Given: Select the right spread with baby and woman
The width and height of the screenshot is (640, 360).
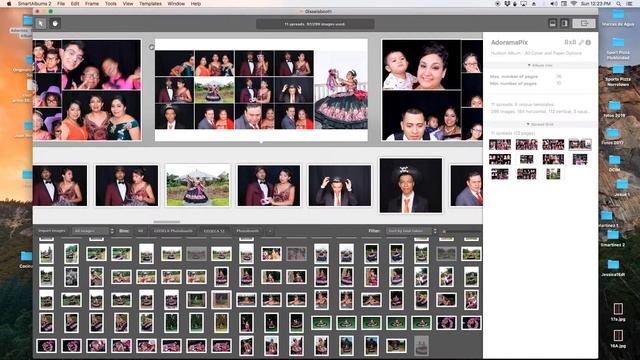Looking at the screenshot, I should tap(432, 90).
